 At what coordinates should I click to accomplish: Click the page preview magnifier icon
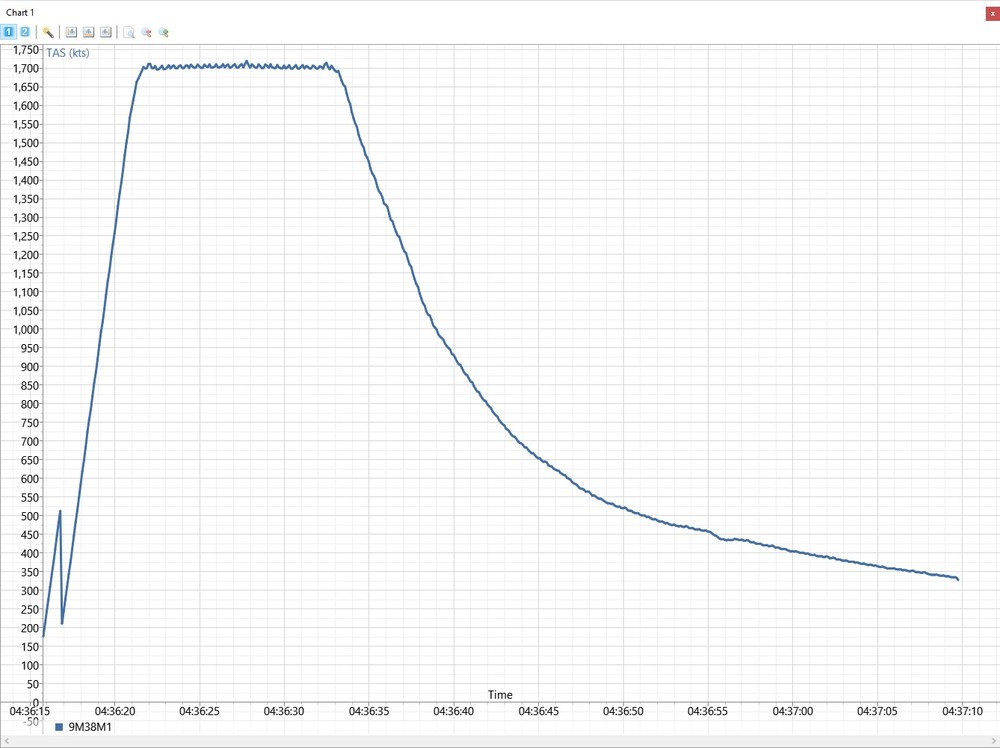[x=129, y=32]
